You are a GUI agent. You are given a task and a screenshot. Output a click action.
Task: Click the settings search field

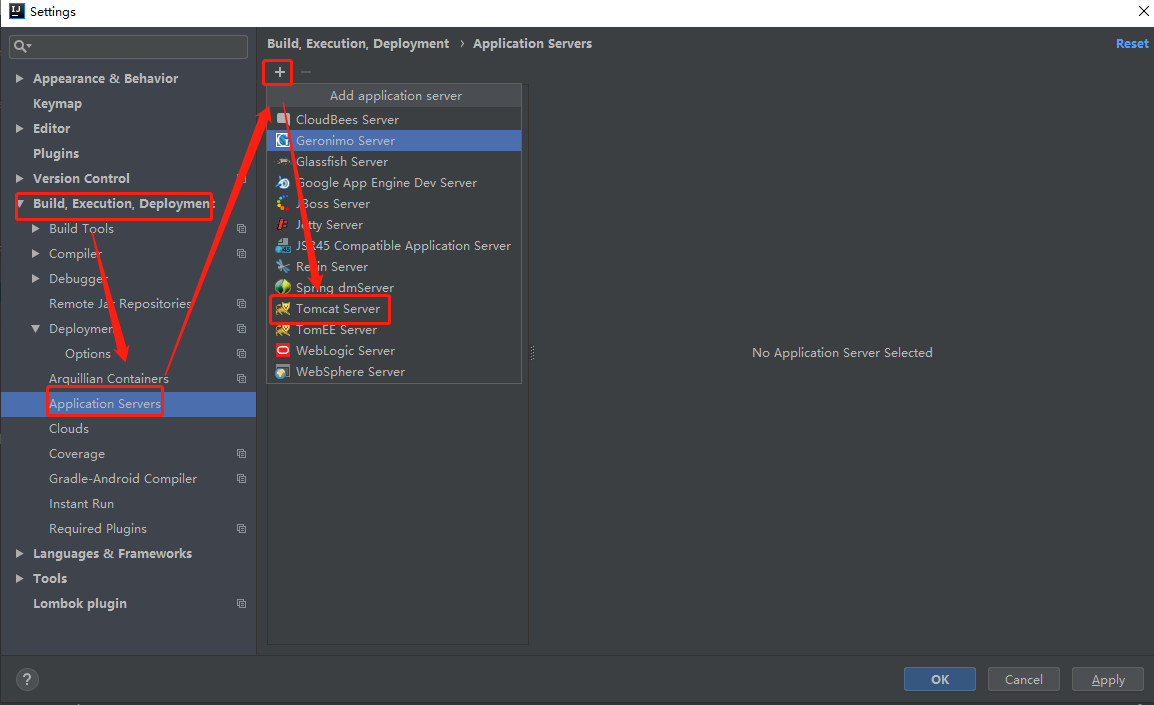point(128,46)
